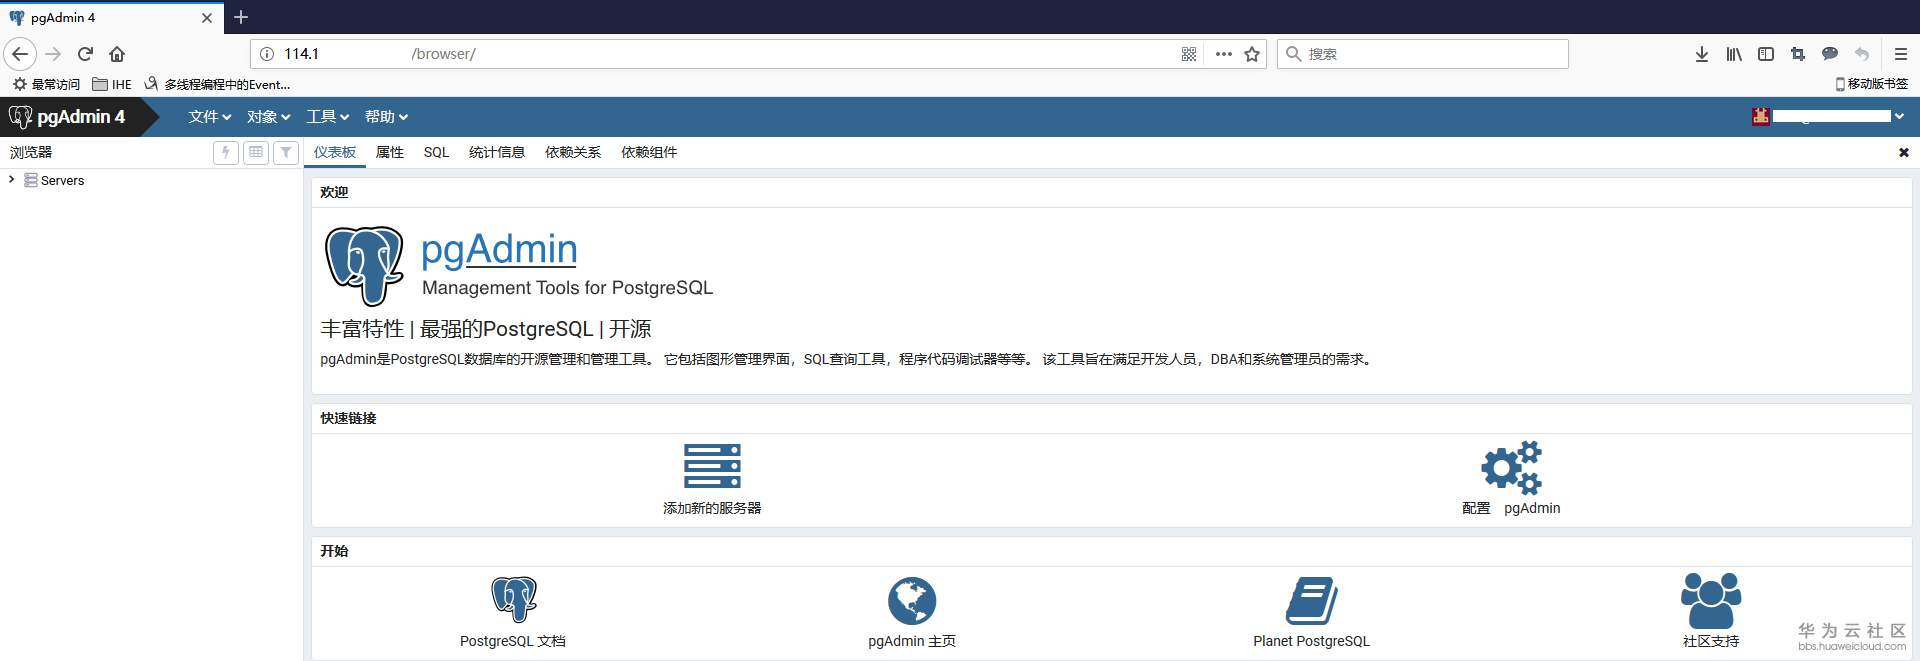Go to browser home page icon
This screenshot has width=1920, height=661.
tap(117, 54)
